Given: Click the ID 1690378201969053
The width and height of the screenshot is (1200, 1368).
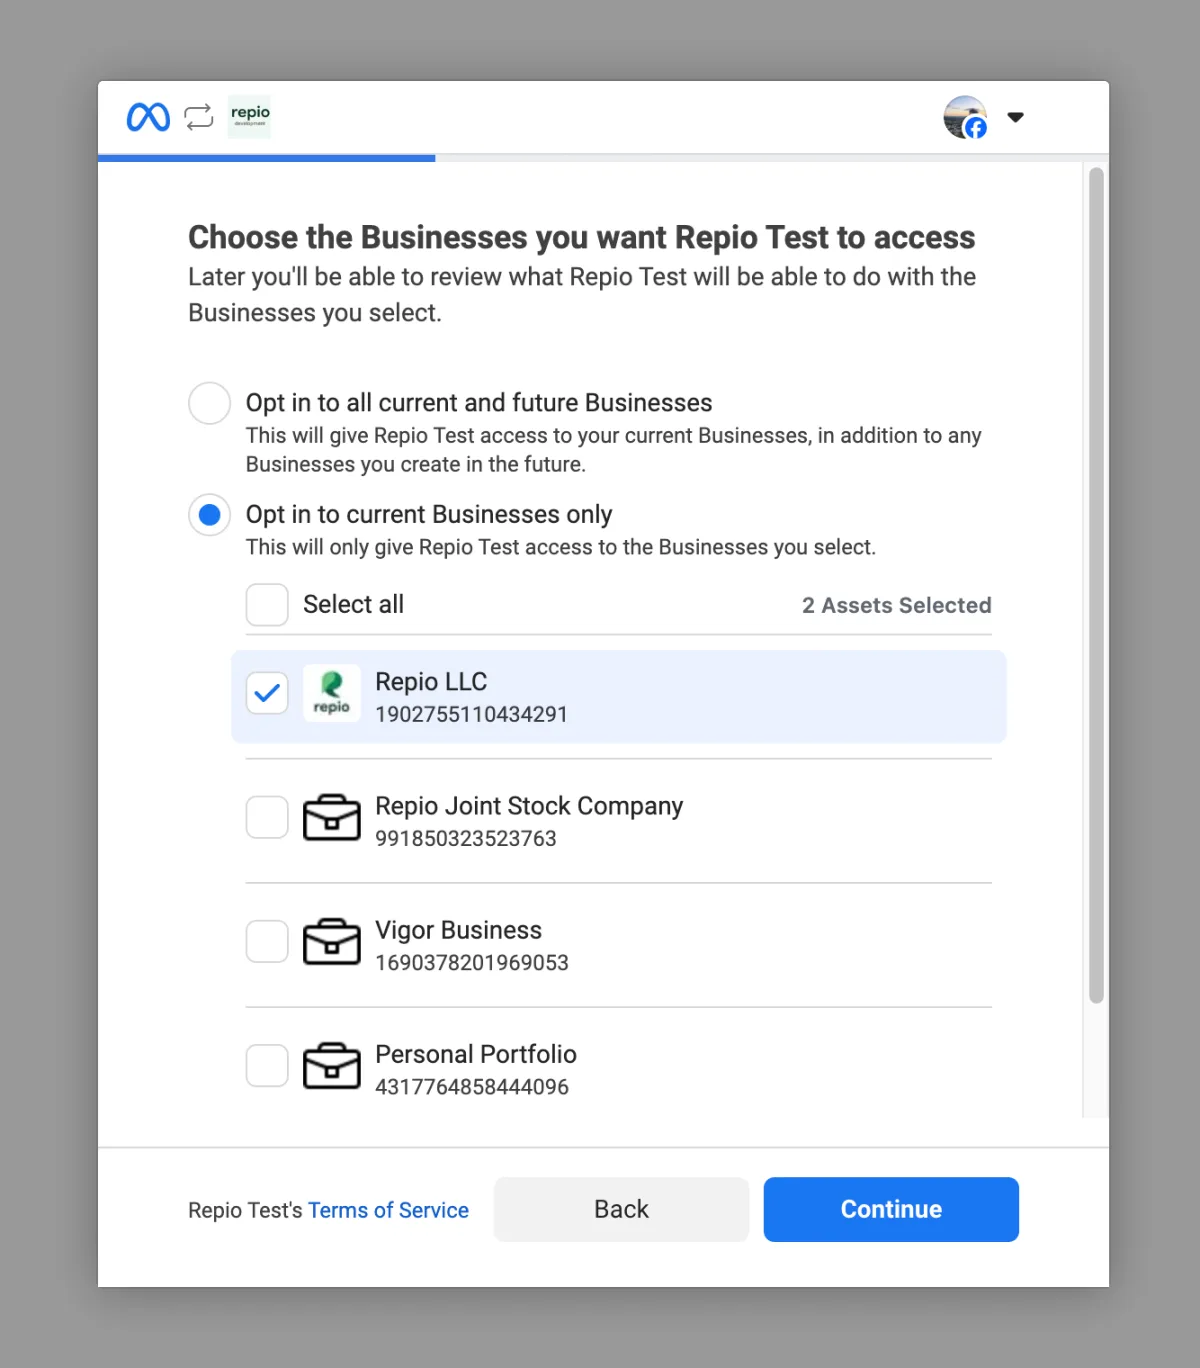Looking at the screenshot, I should coord(472,962).
